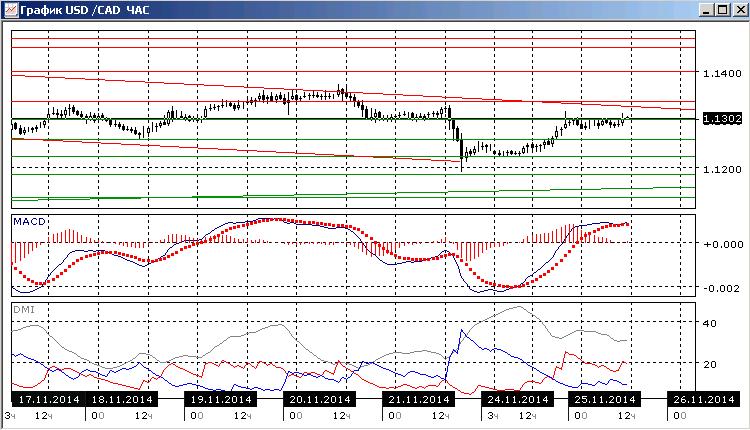Click the DMI indicator label

(24, 310)
